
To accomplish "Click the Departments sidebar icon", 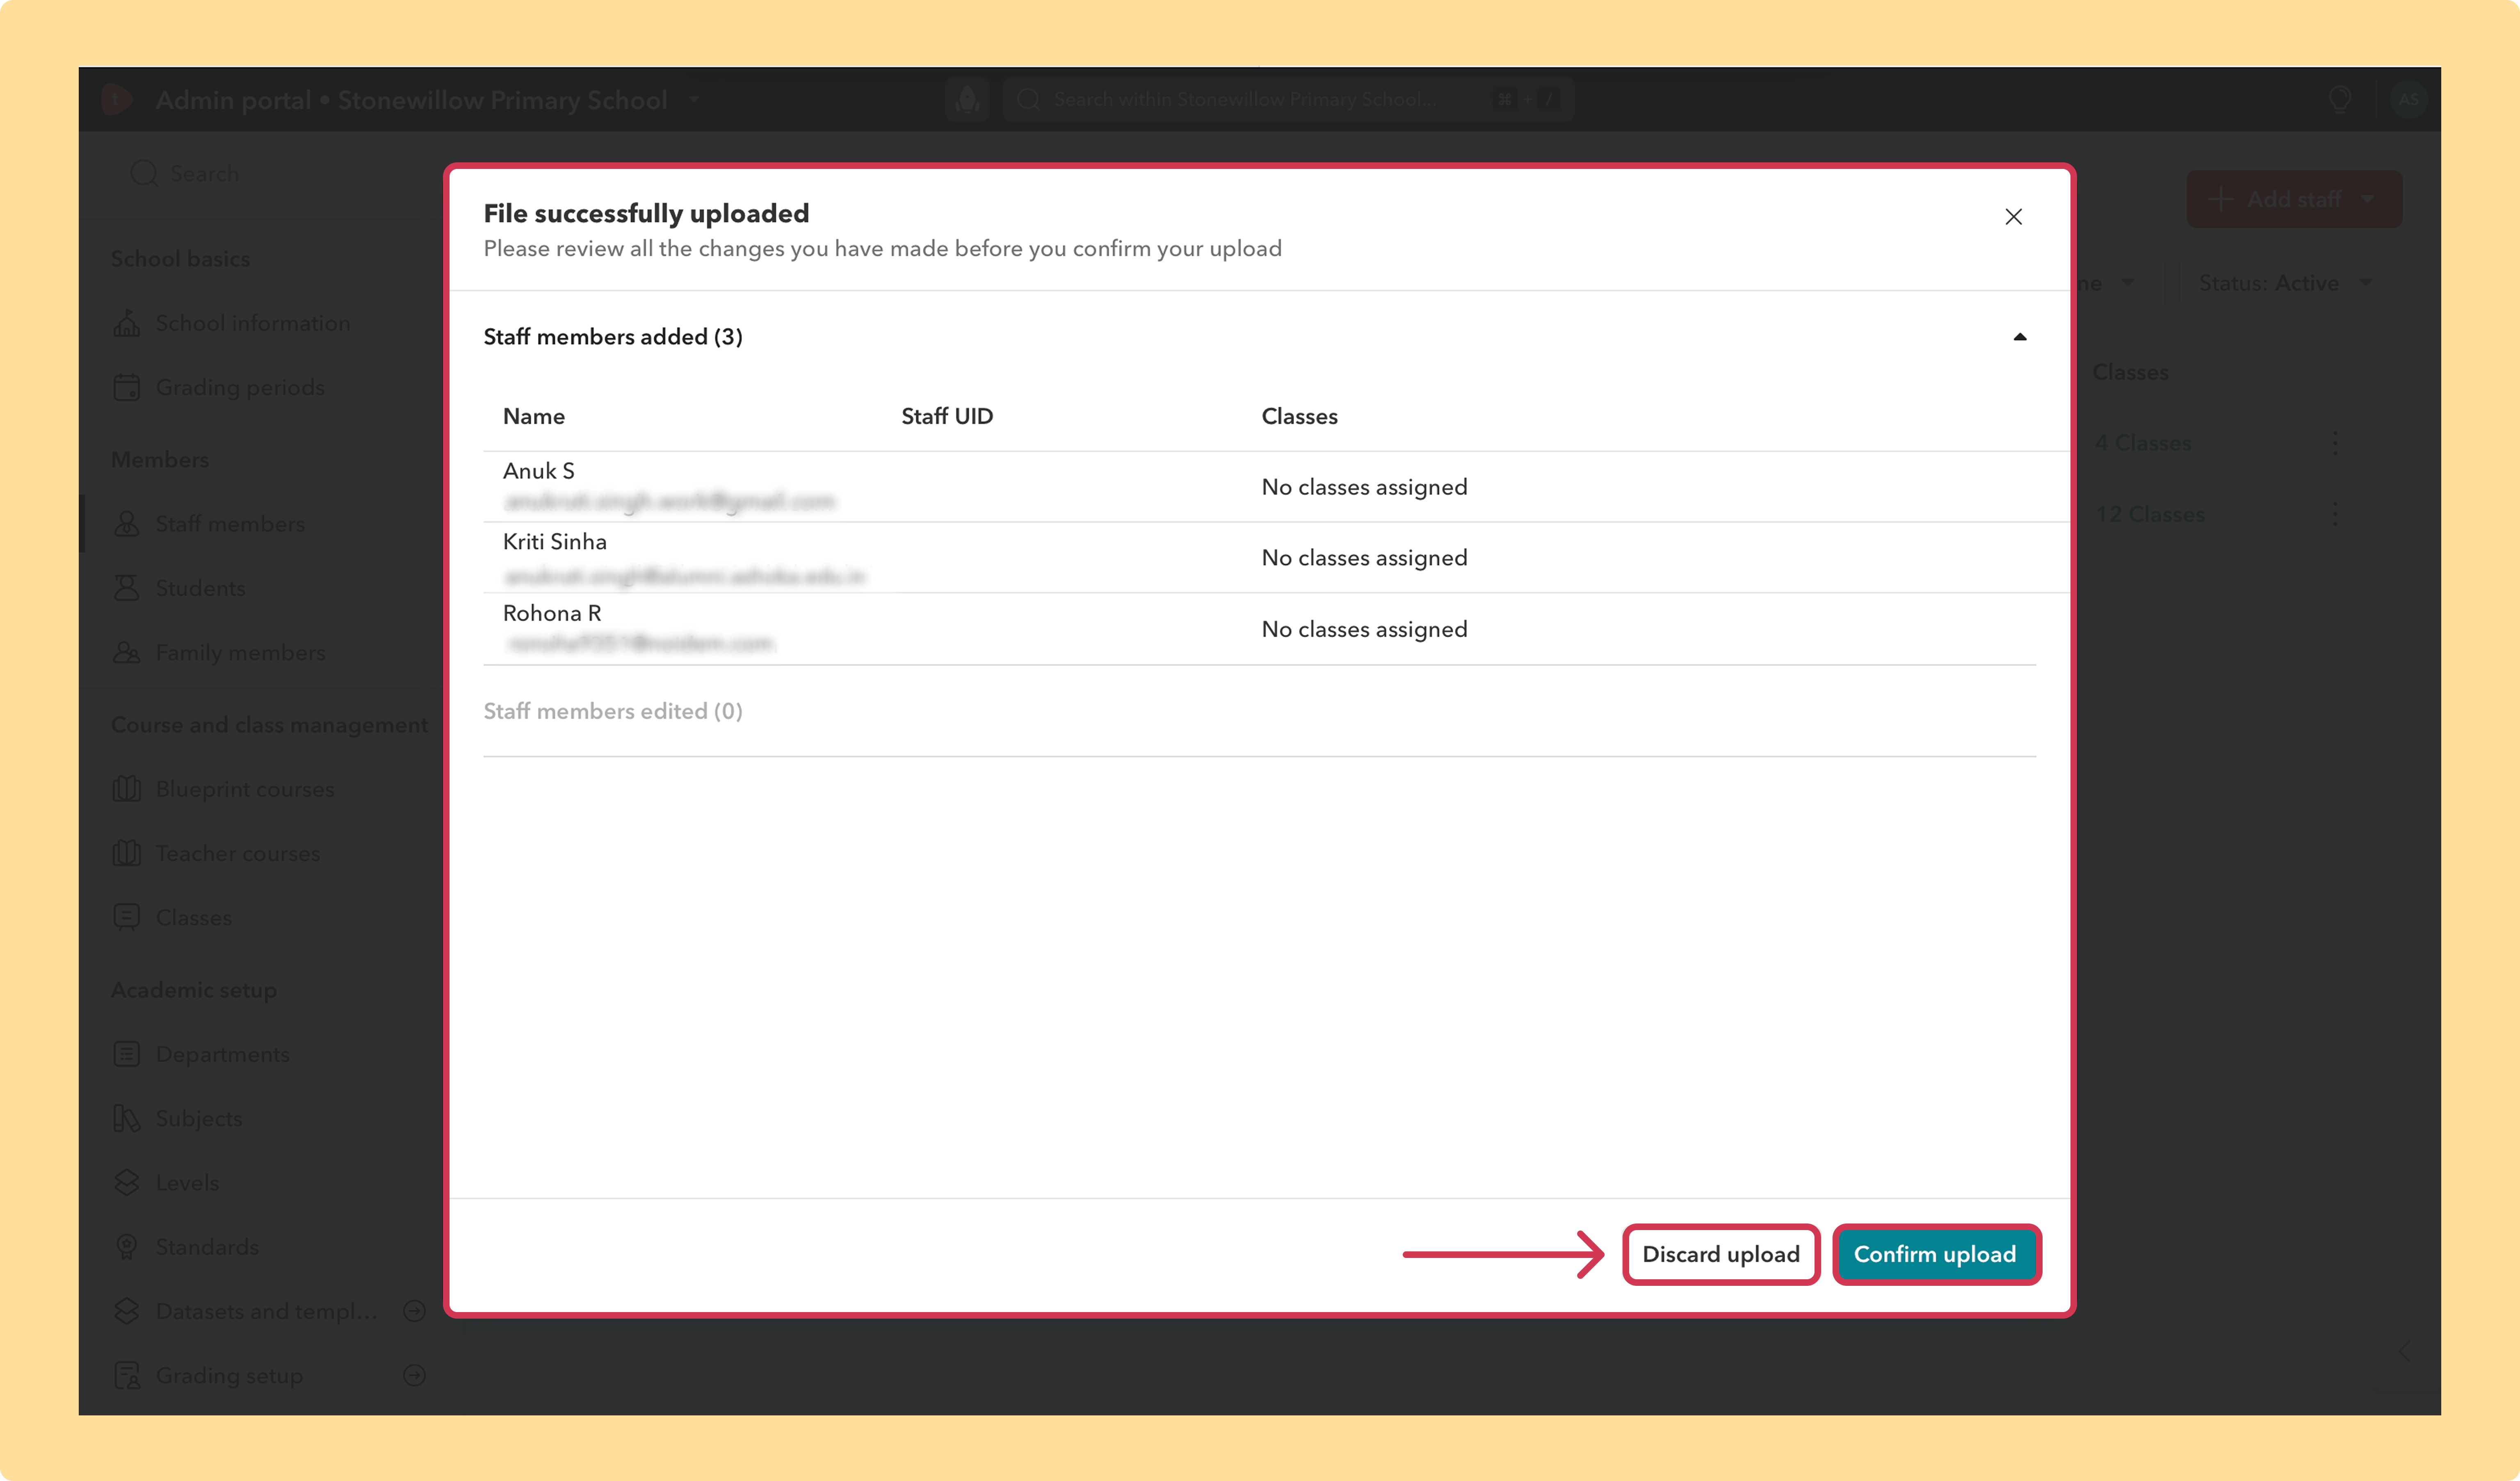I will pos(127,1054).
